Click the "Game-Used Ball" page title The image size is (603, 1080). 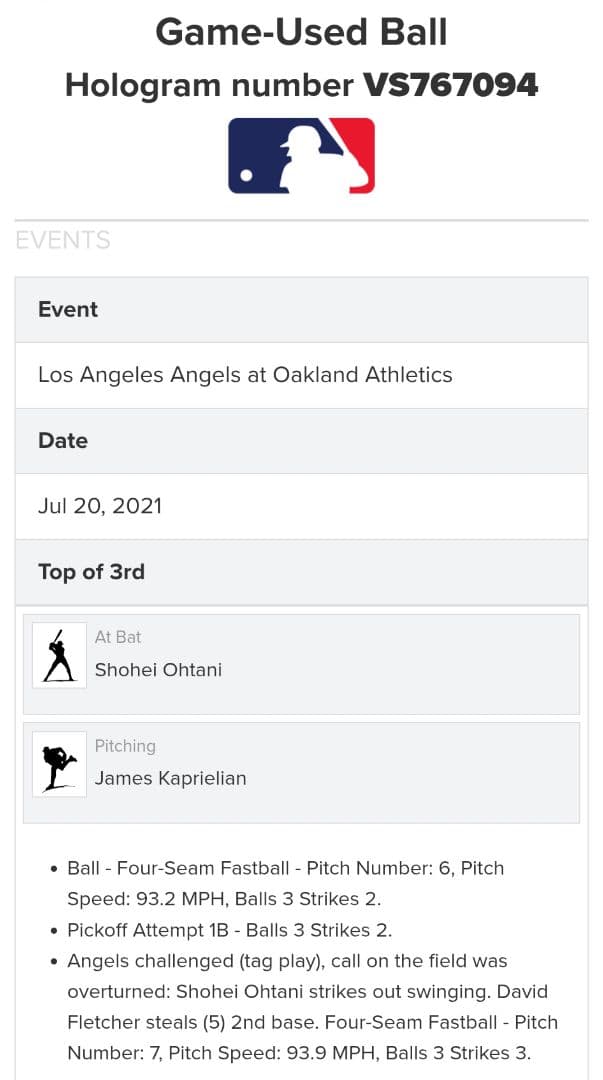pyautogui.click(x=301, y=32)
